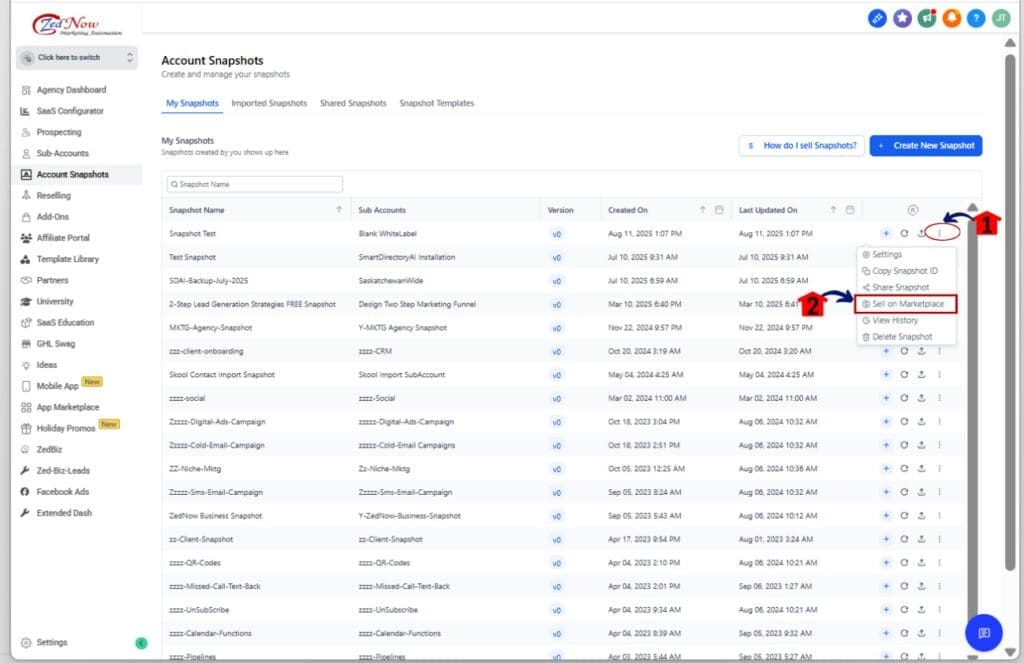Click the Create New Snapshot button
This screenshot has width=1024, height=663.
[925, 146]
